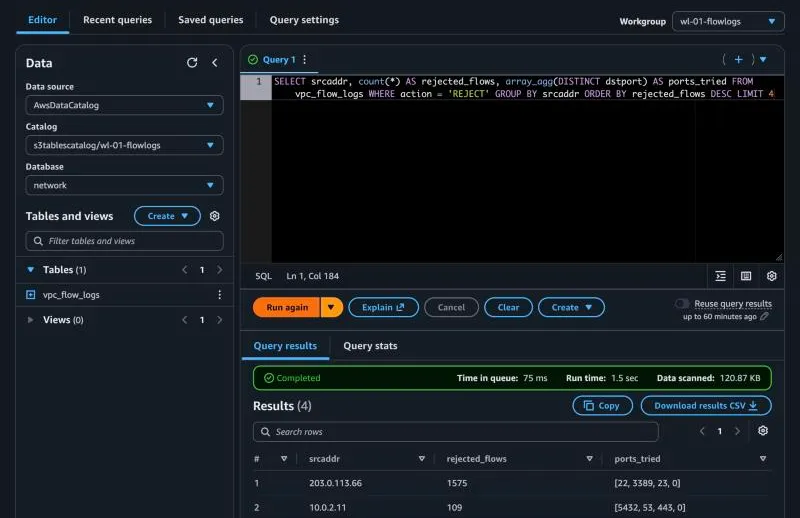
Task: Select Query results tab
Action: [285, 346]
